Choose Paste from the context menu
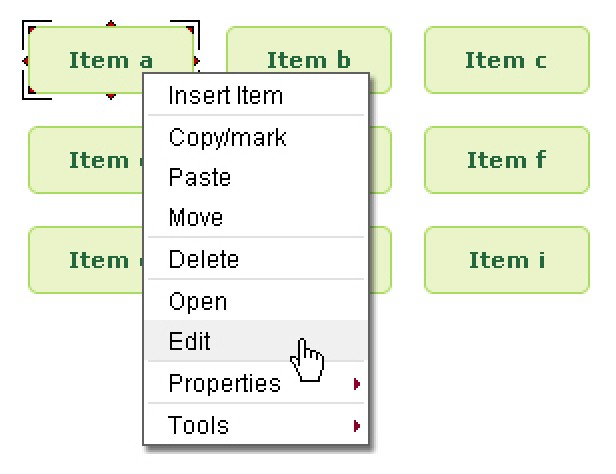This screenshot has width=616, height=474. click(x=200, y=178)
